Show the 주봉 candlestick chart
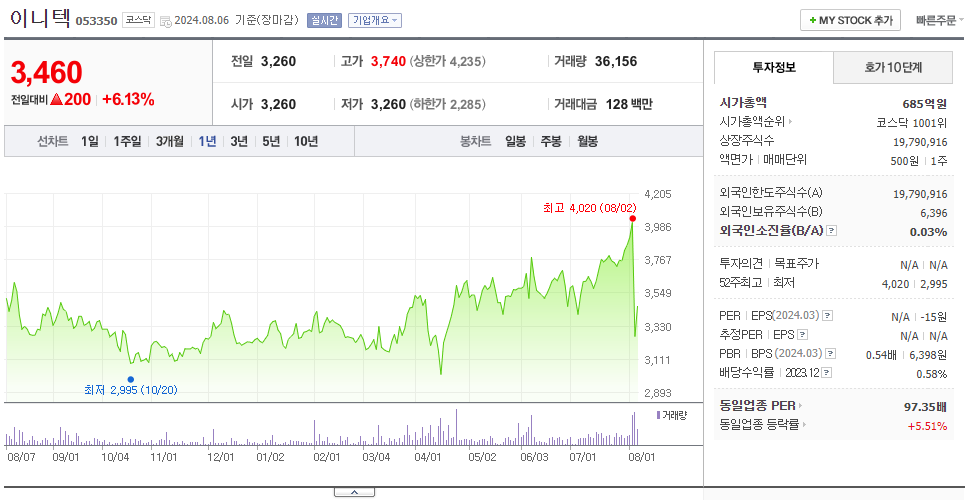 point(551,141)
